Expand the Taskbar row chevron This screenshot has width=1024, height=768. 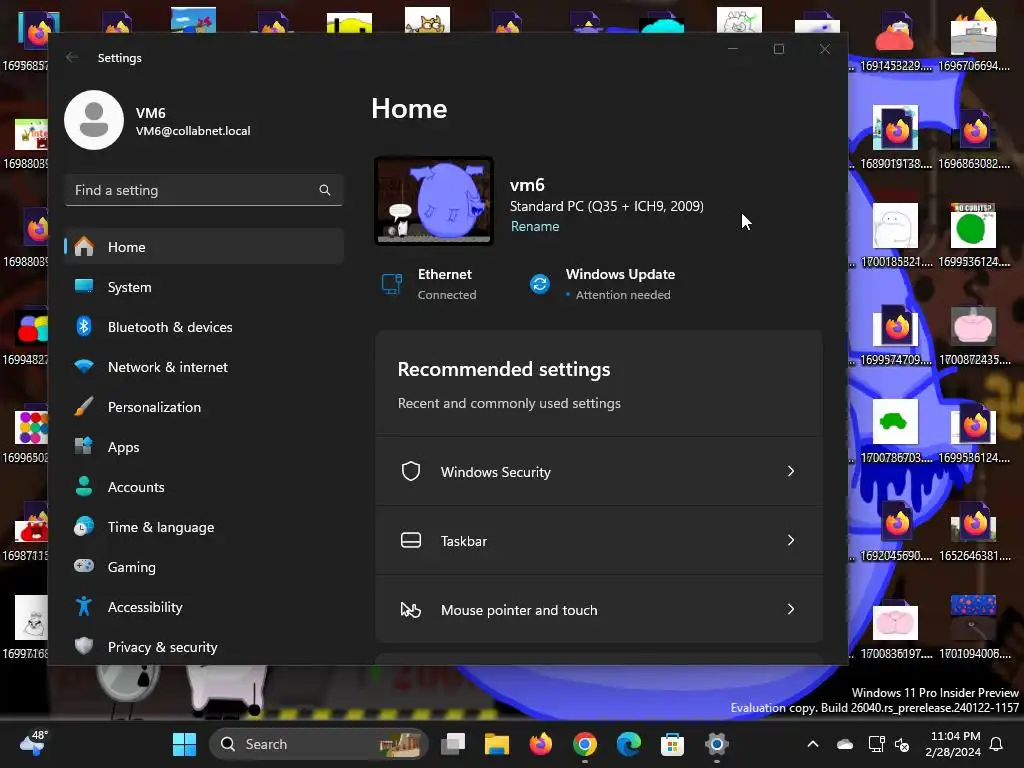(791, 541)
